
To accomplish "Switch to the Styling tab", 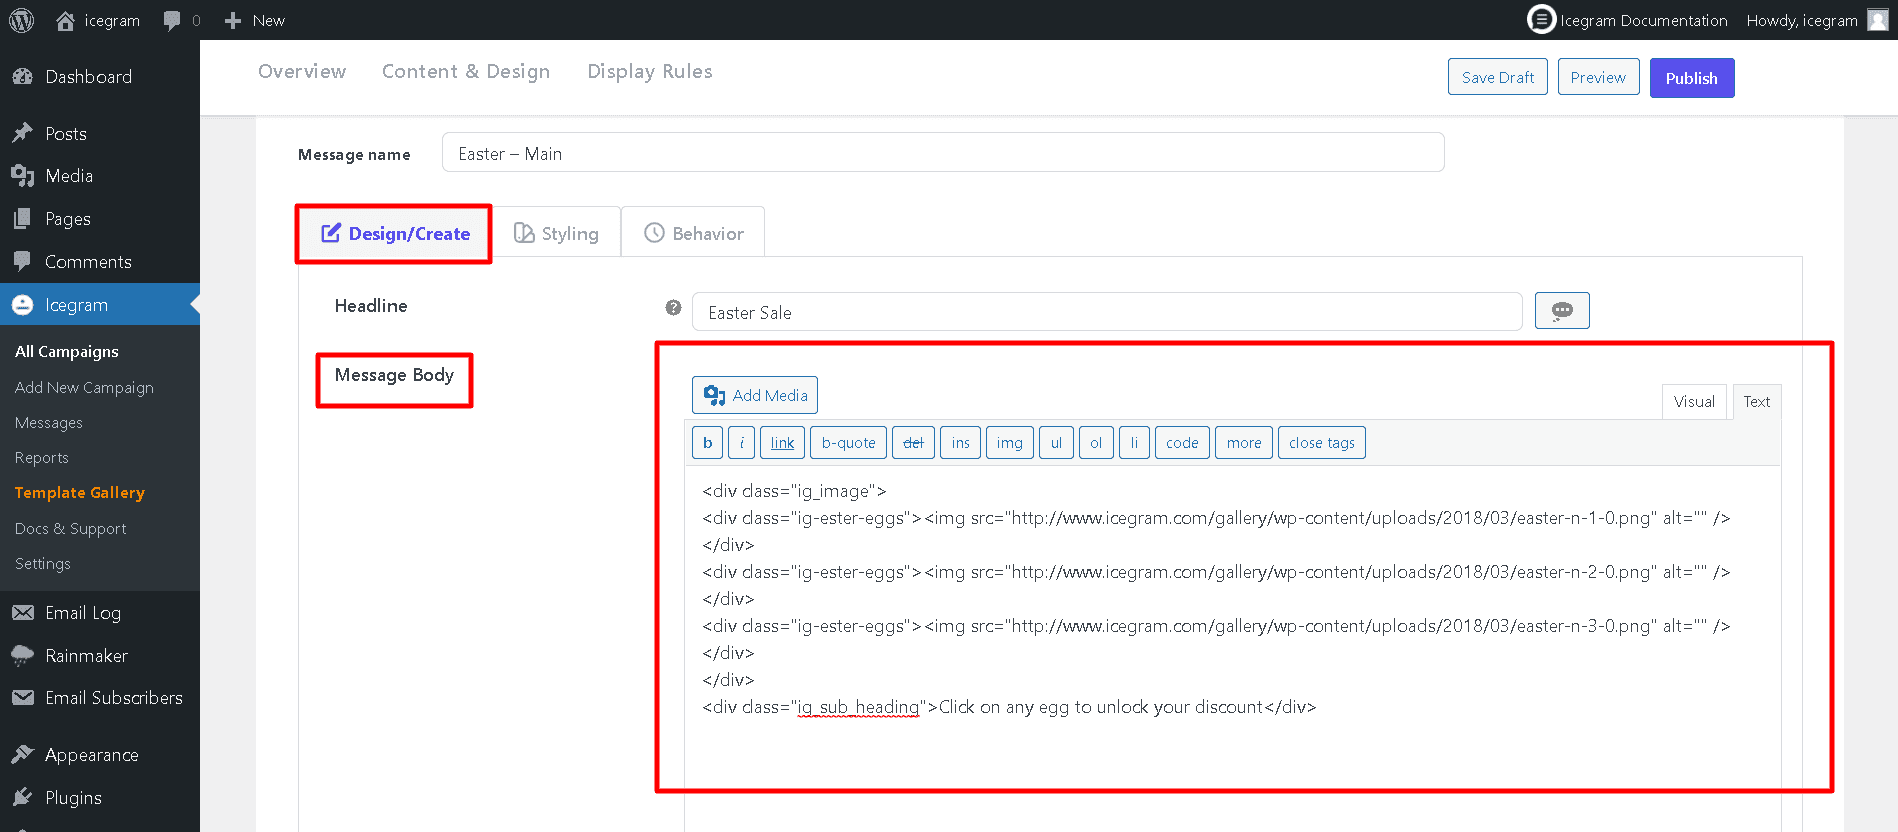I will (x=556, y=233).
